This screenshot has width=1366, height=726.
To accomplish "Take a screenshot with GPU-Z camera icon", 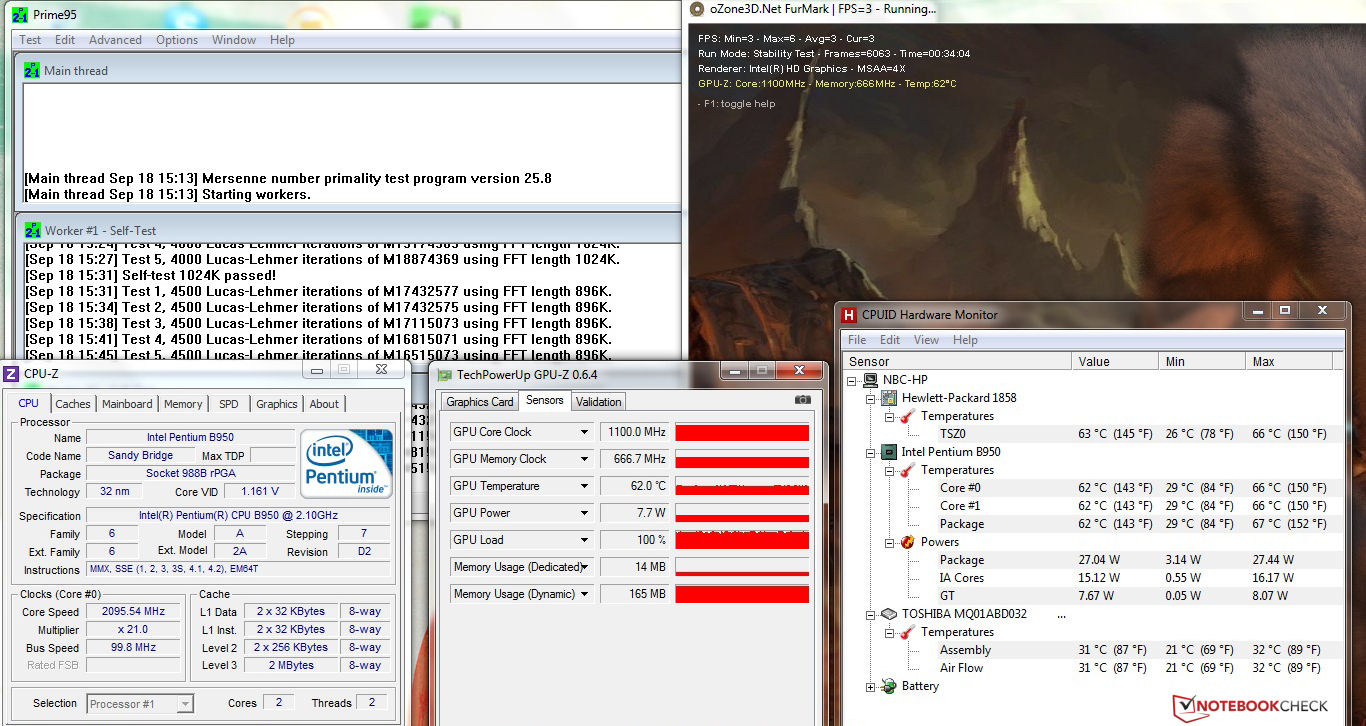I will click(x=802, y=400).
